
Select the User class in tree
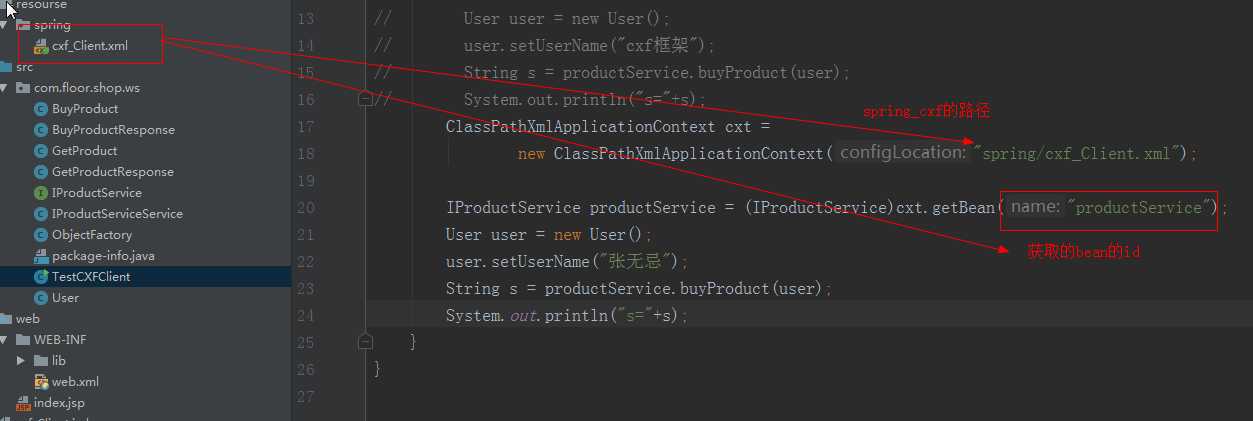pyautogui.click(x=66, y=298)
